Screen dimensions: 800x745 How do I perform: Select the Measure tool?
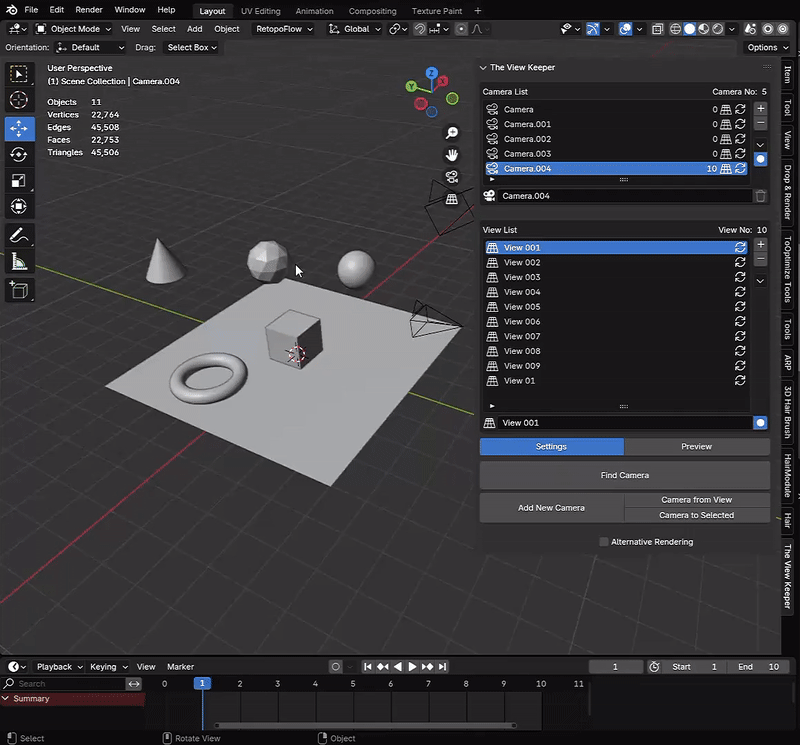[19, 262]
